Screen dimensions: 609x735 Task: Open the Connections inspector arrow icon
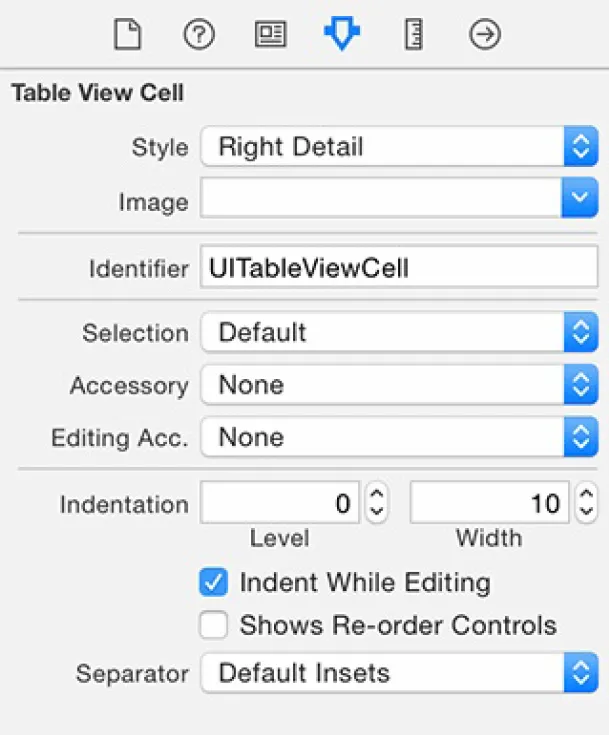coord(485,36)
